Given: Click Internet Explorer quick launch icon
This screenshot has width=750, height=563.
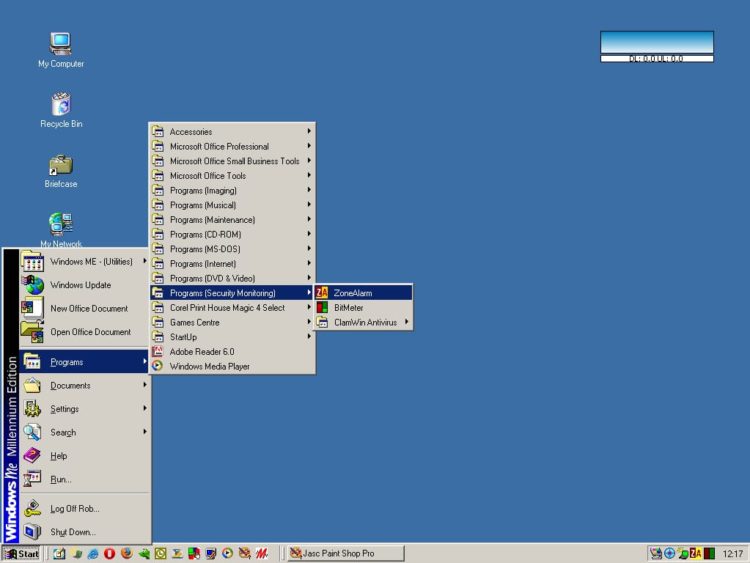Looking at the screenshot, I should [92, 553].
